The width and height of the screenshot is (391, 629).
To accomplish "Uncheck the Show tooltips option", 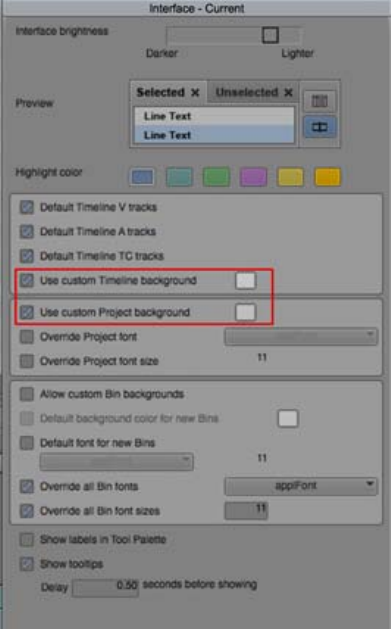I will pos(27,564).
